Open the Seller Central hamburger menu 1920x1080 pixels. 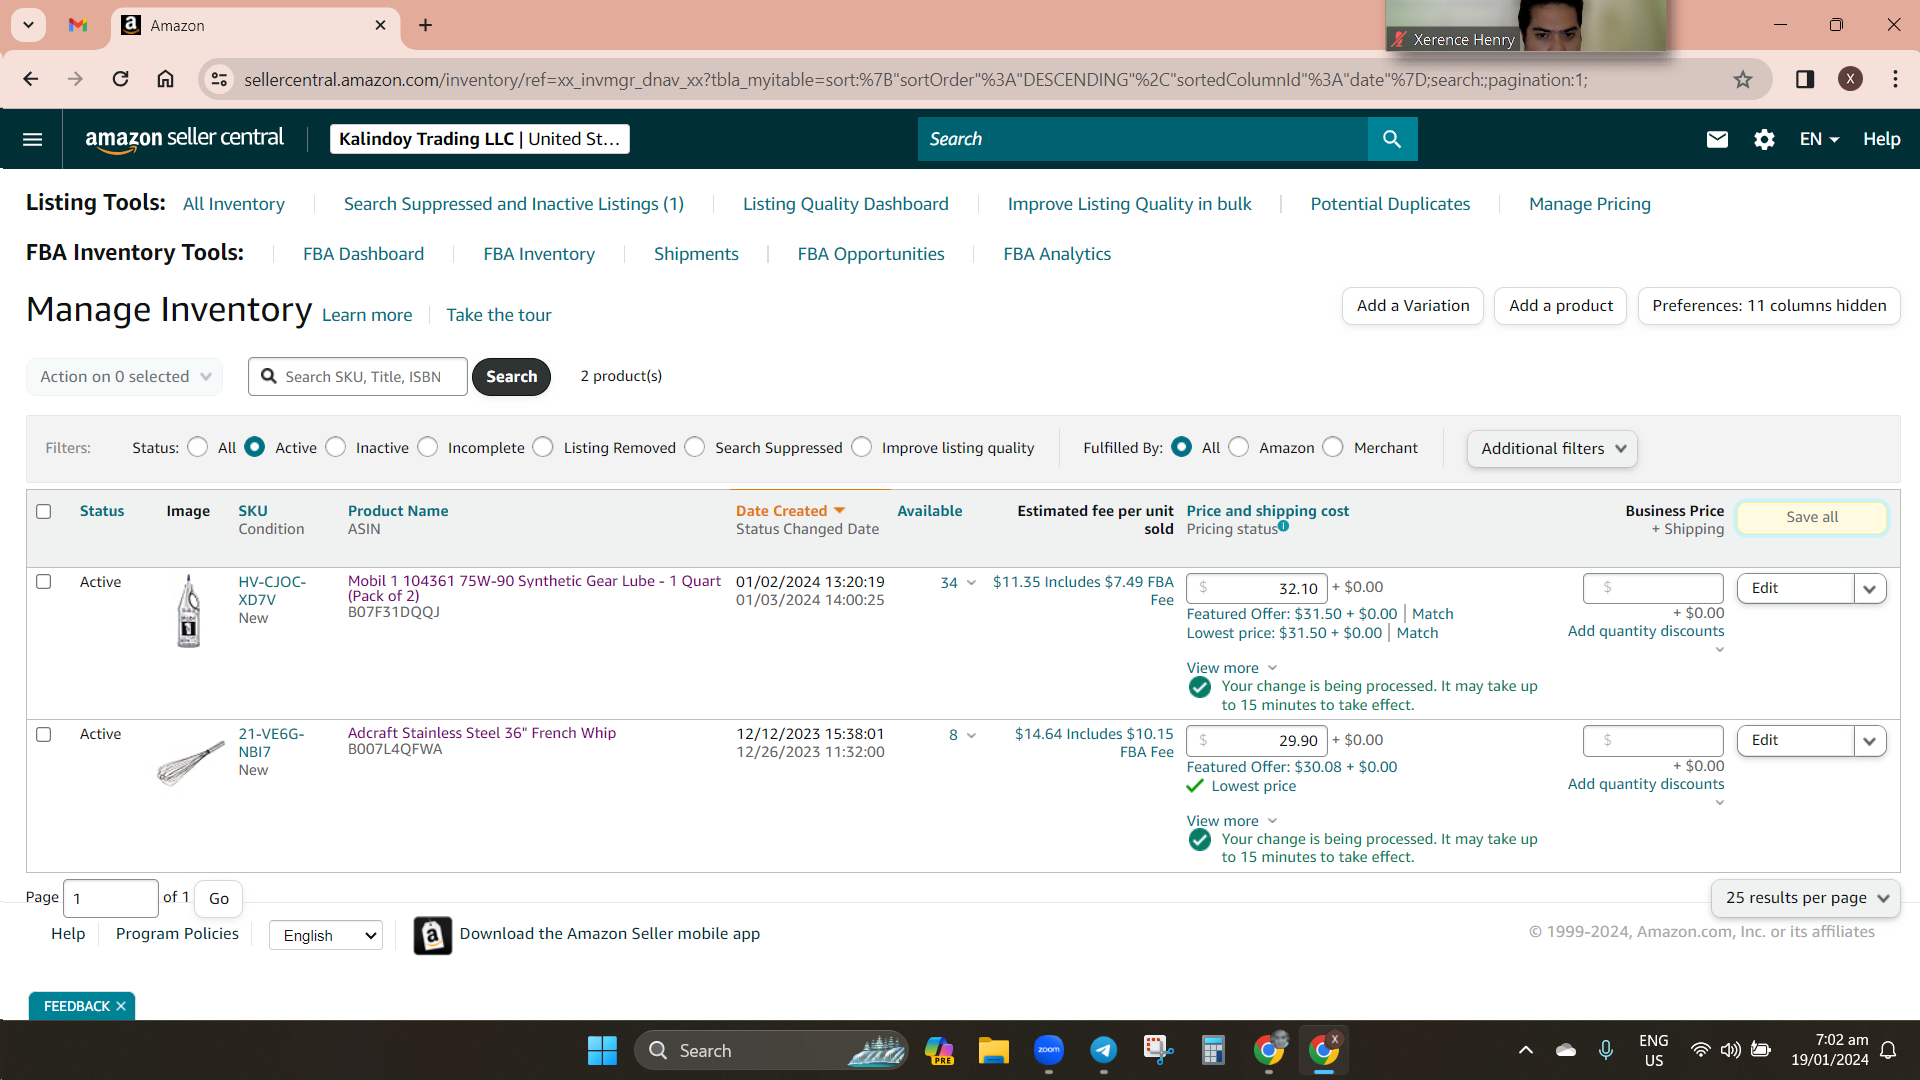[x=32, y=139]
